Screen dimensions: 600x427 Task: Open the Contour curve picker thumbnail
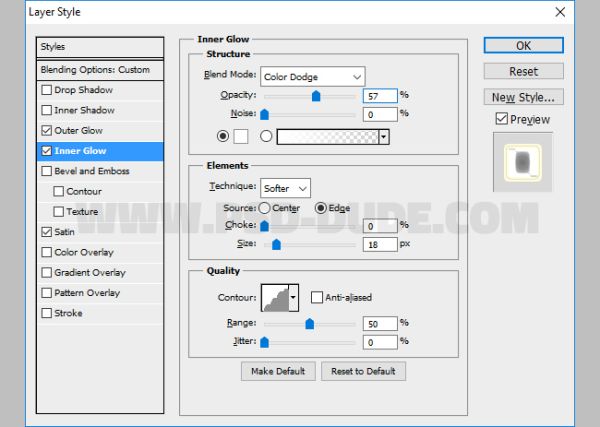(x=275, y=297)
